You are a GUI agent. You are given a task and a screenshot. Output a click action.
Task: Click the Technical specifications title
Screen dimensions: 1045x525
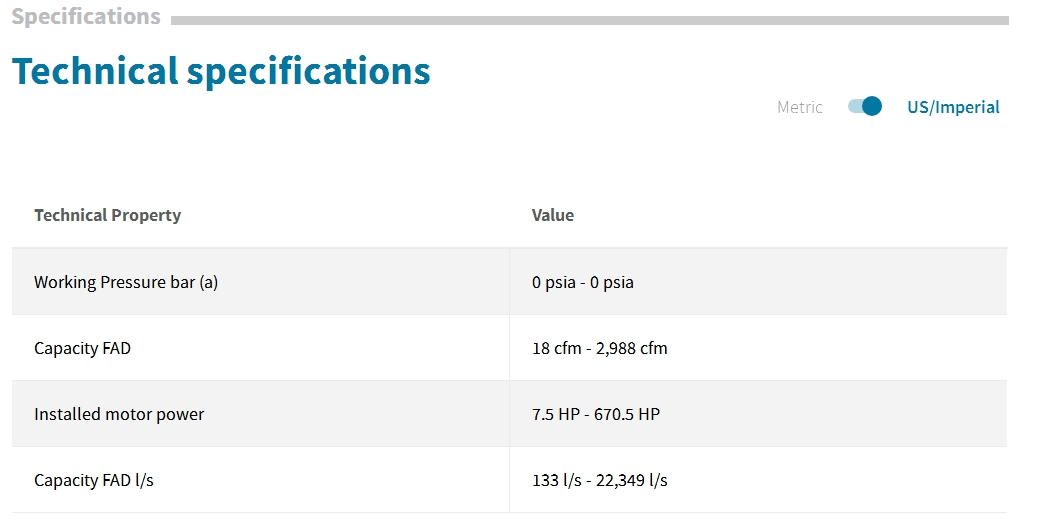pyautogui.click(x=221, y=71)
